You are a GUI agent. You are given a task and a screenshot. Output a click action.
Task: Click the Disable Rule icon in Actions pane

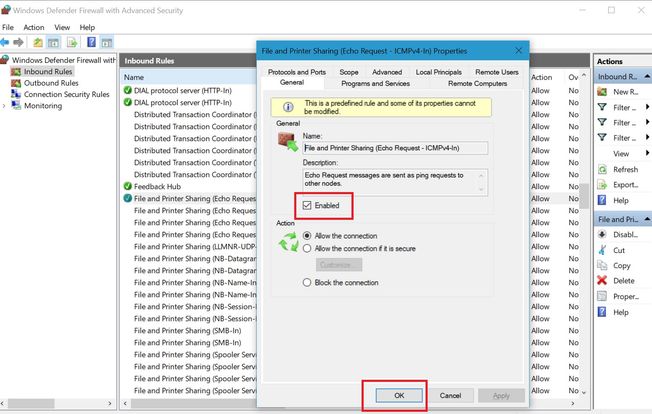602,234
